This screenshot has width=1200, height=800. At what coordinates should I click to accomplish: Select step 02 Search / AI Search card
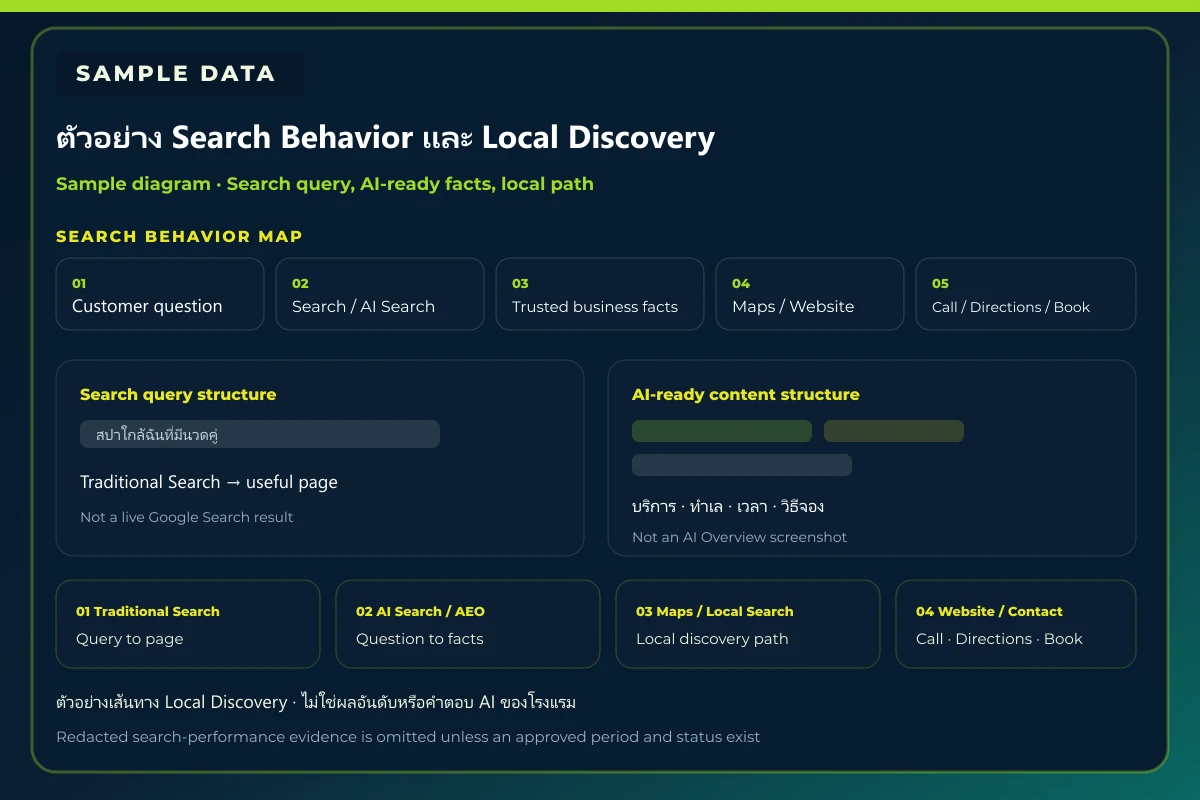tap(380, 294)
